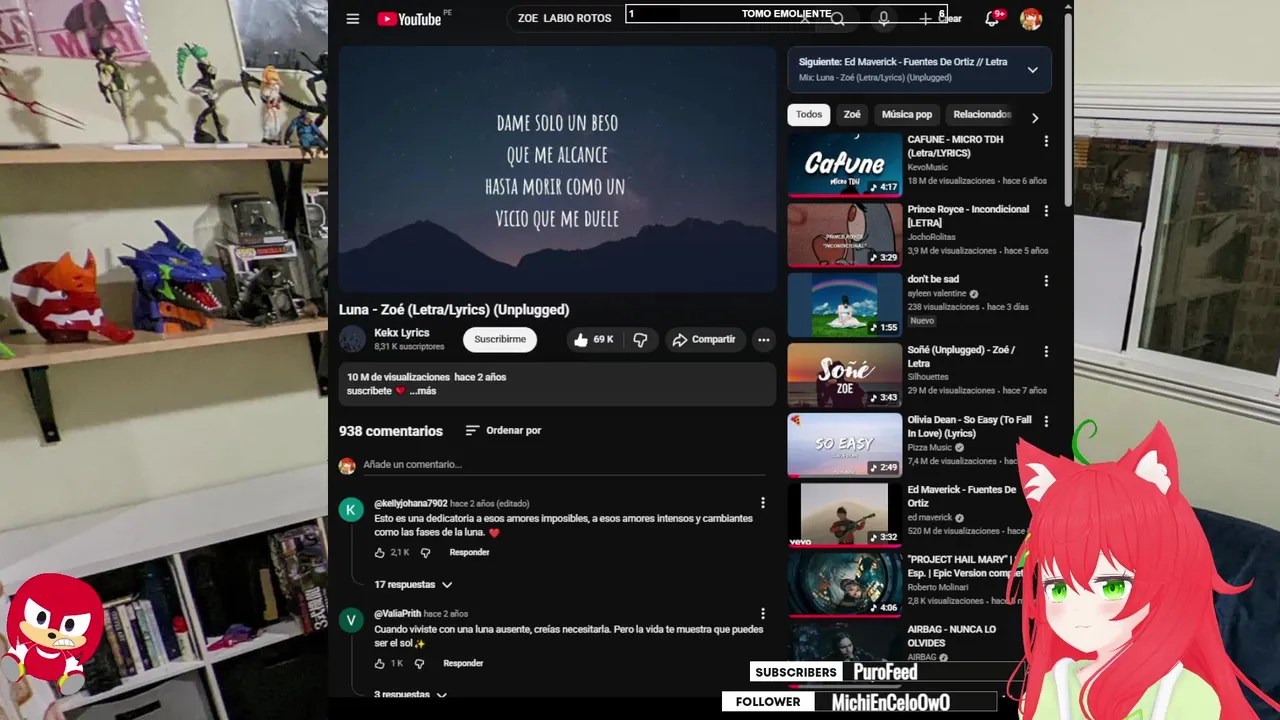Go to the YouTube home logo
The width and height of the screenshot is (1280, 720).
[x=409, y=18]
